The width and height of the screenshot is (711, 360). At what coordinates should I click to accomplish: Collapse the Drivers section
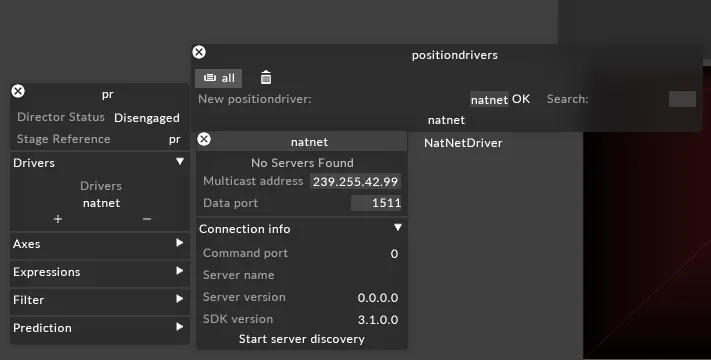[180, 161]
